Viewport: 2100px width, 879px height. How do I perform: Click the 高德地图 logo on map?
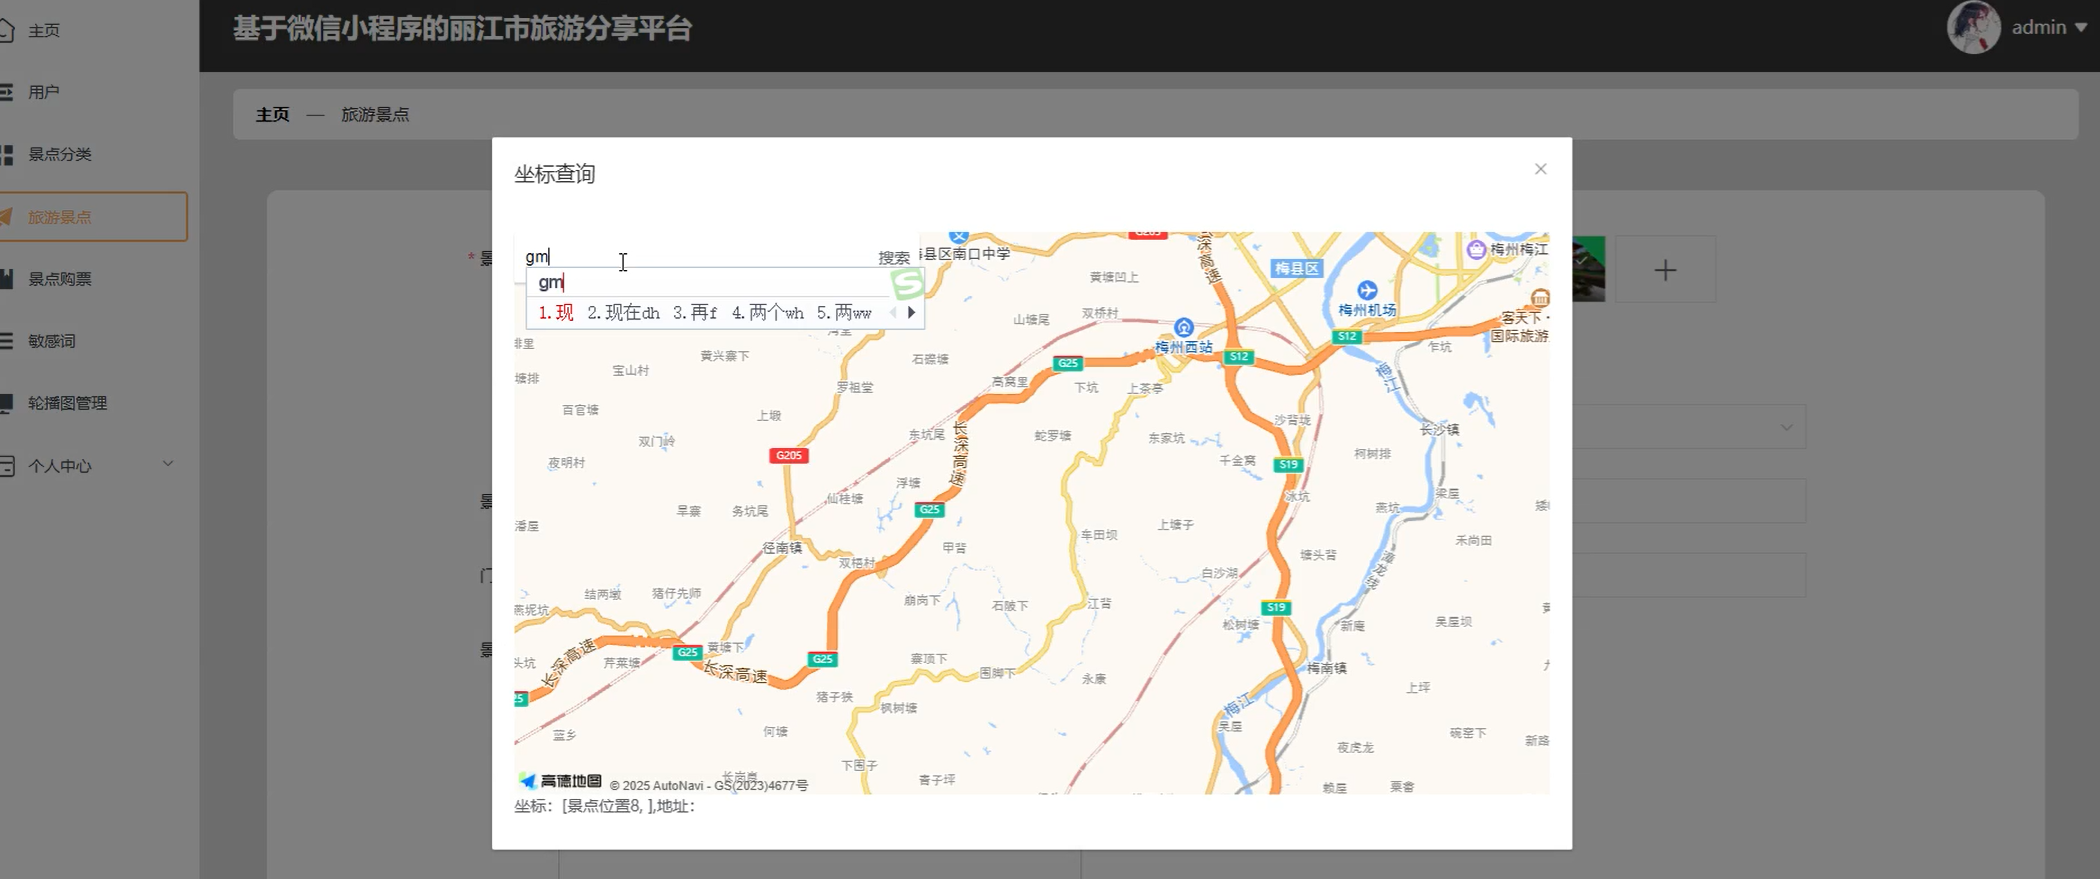coord(560,781)
